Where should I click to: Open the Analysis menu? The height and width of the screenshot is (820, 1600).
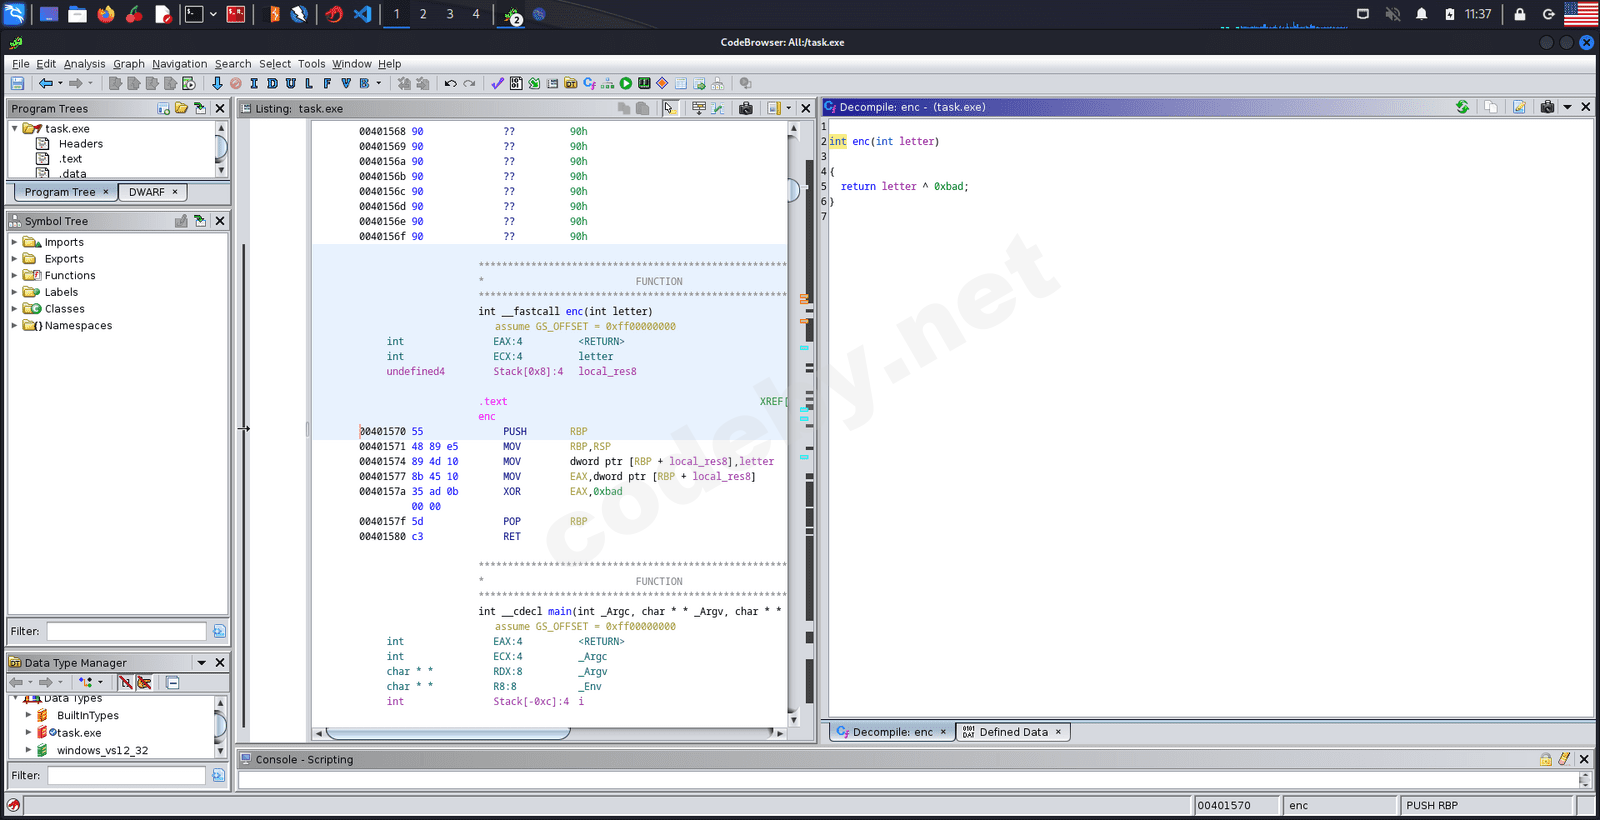[x=84, y=64]
